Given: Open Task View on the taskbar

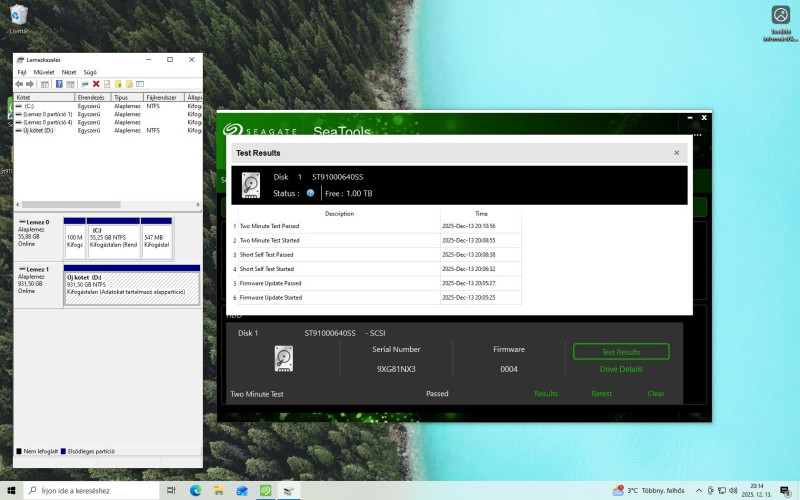Looking at the screenshot, I should [x=171, y=490].
